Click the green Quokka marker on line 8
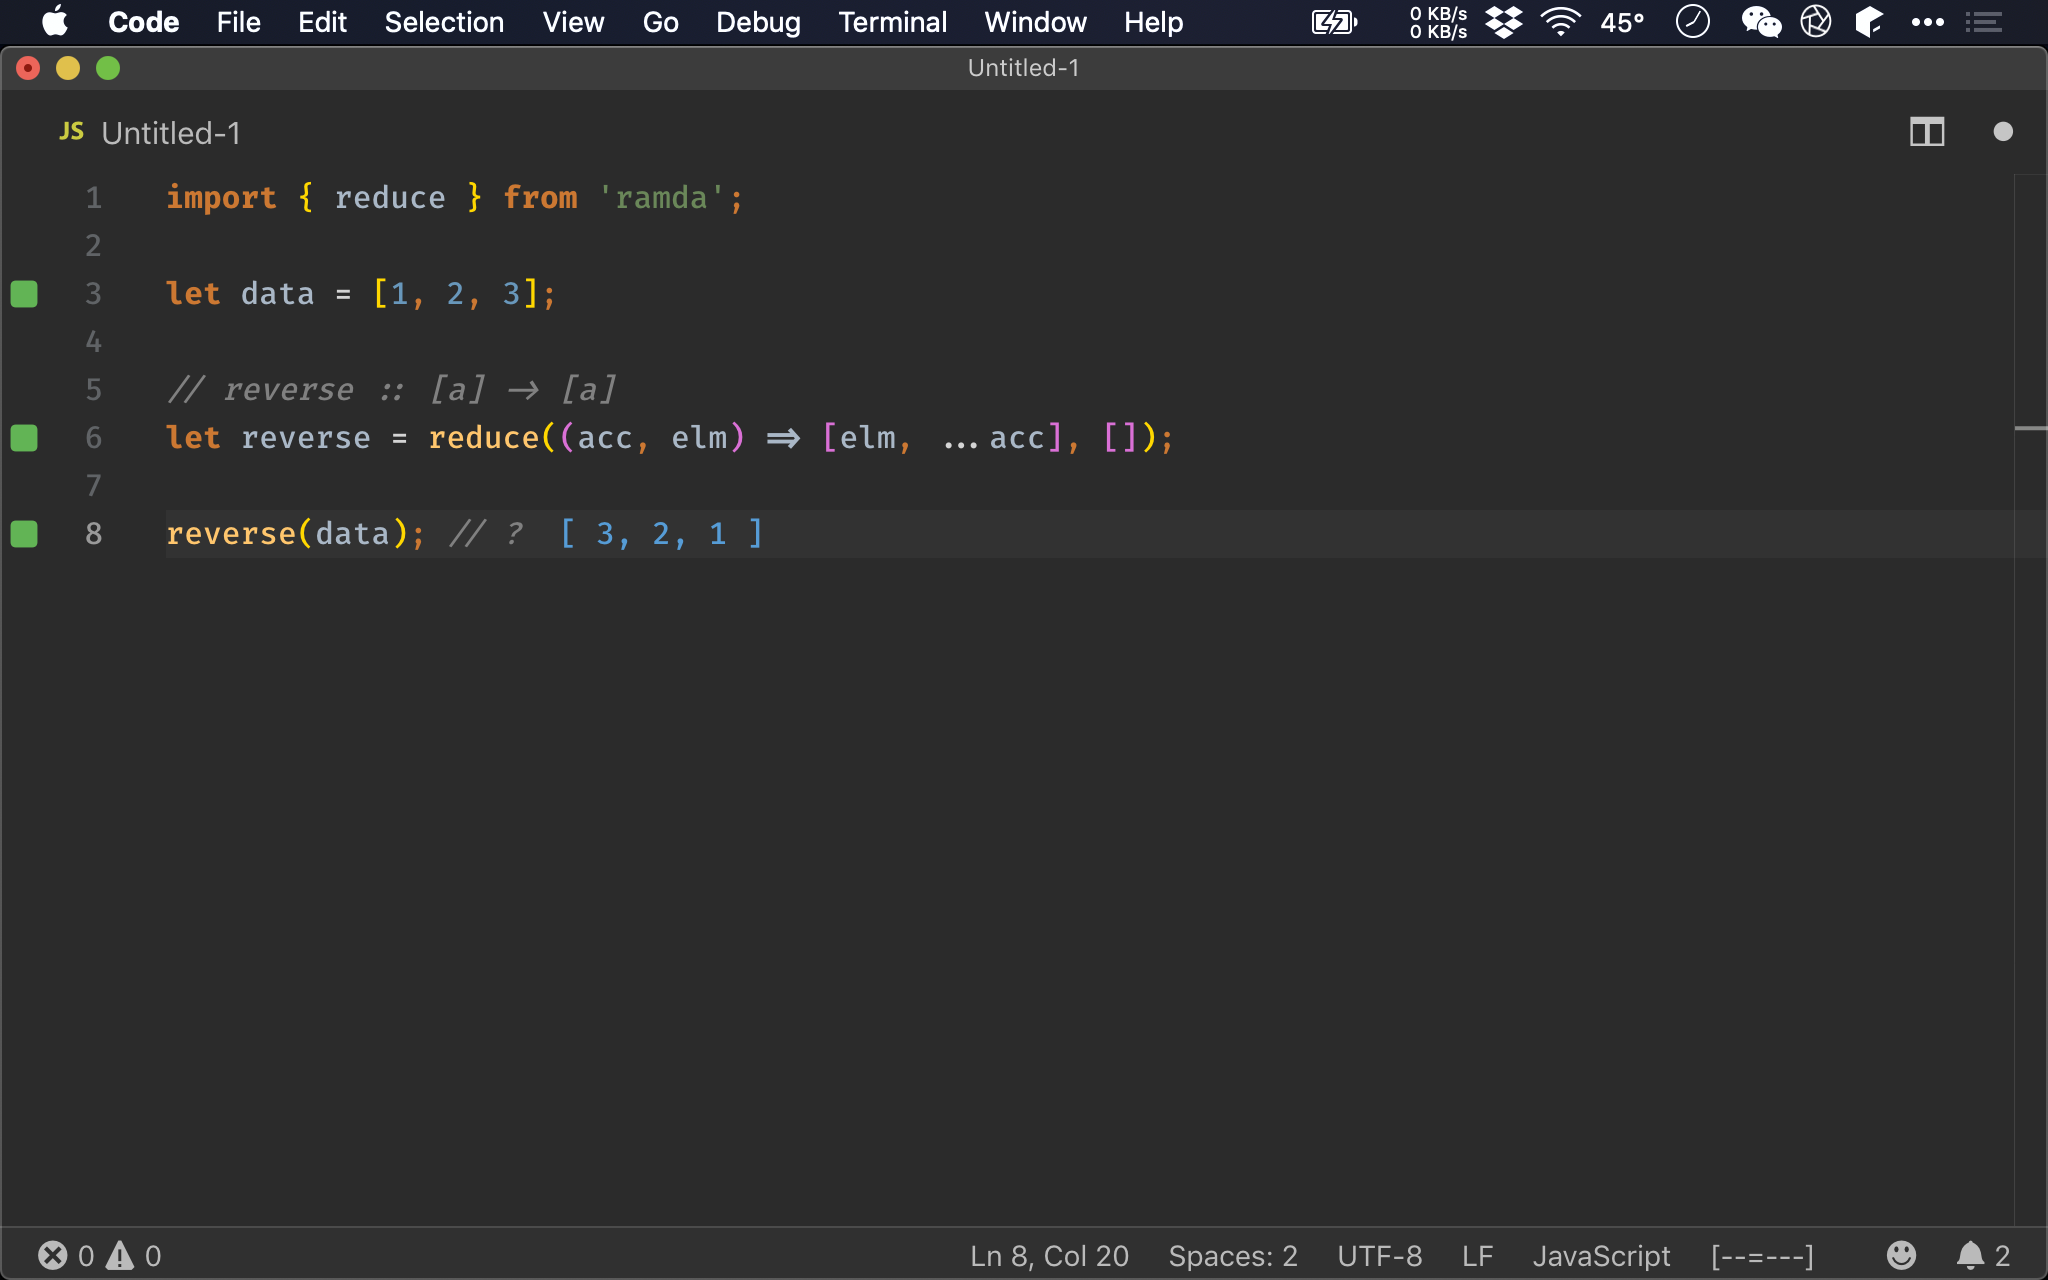This screenshot has width=2048, height=1280. click(24, 534)
